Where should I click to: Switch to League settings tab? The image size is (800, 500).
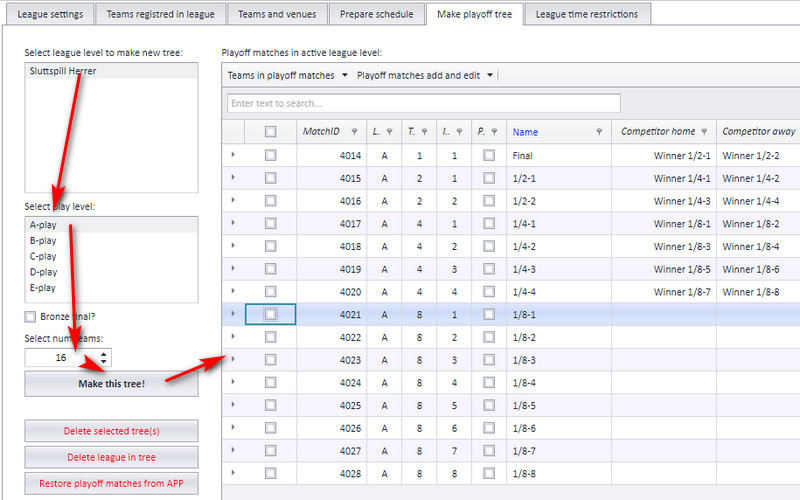point(50,14)
